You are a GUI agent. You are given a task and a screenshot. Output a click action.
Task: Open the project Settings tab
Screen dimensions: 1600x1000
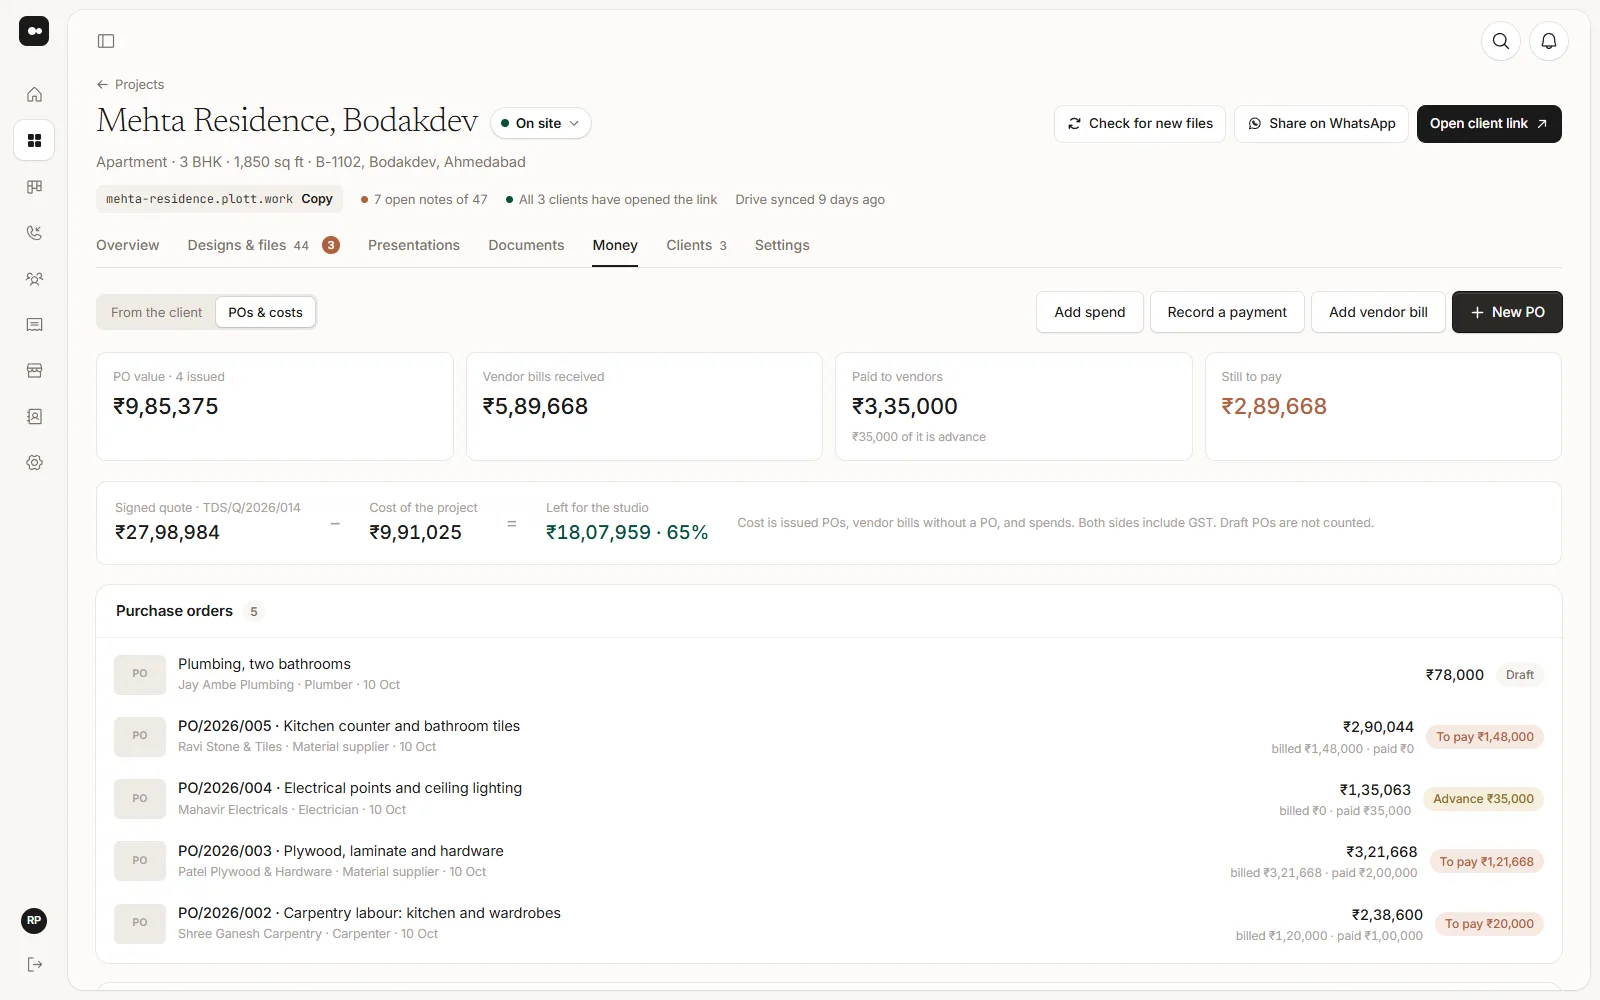click(782, 246)
